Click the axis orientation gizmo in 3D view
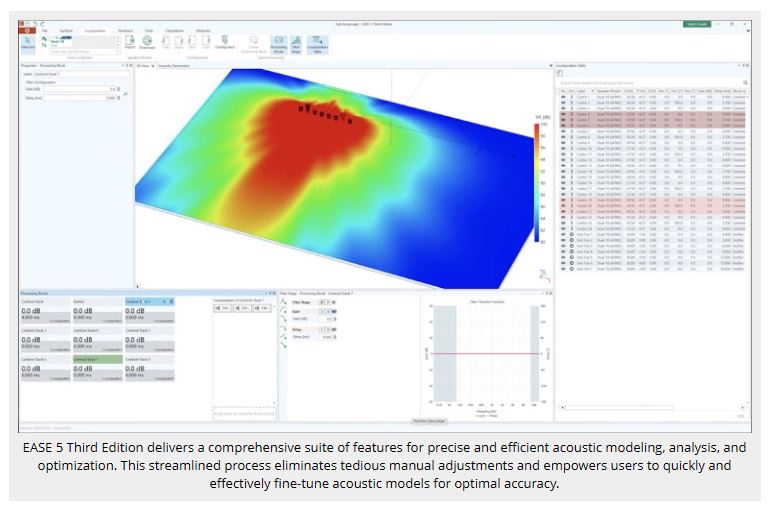Screen dimensions: 772x511 (x=544, y=276)
